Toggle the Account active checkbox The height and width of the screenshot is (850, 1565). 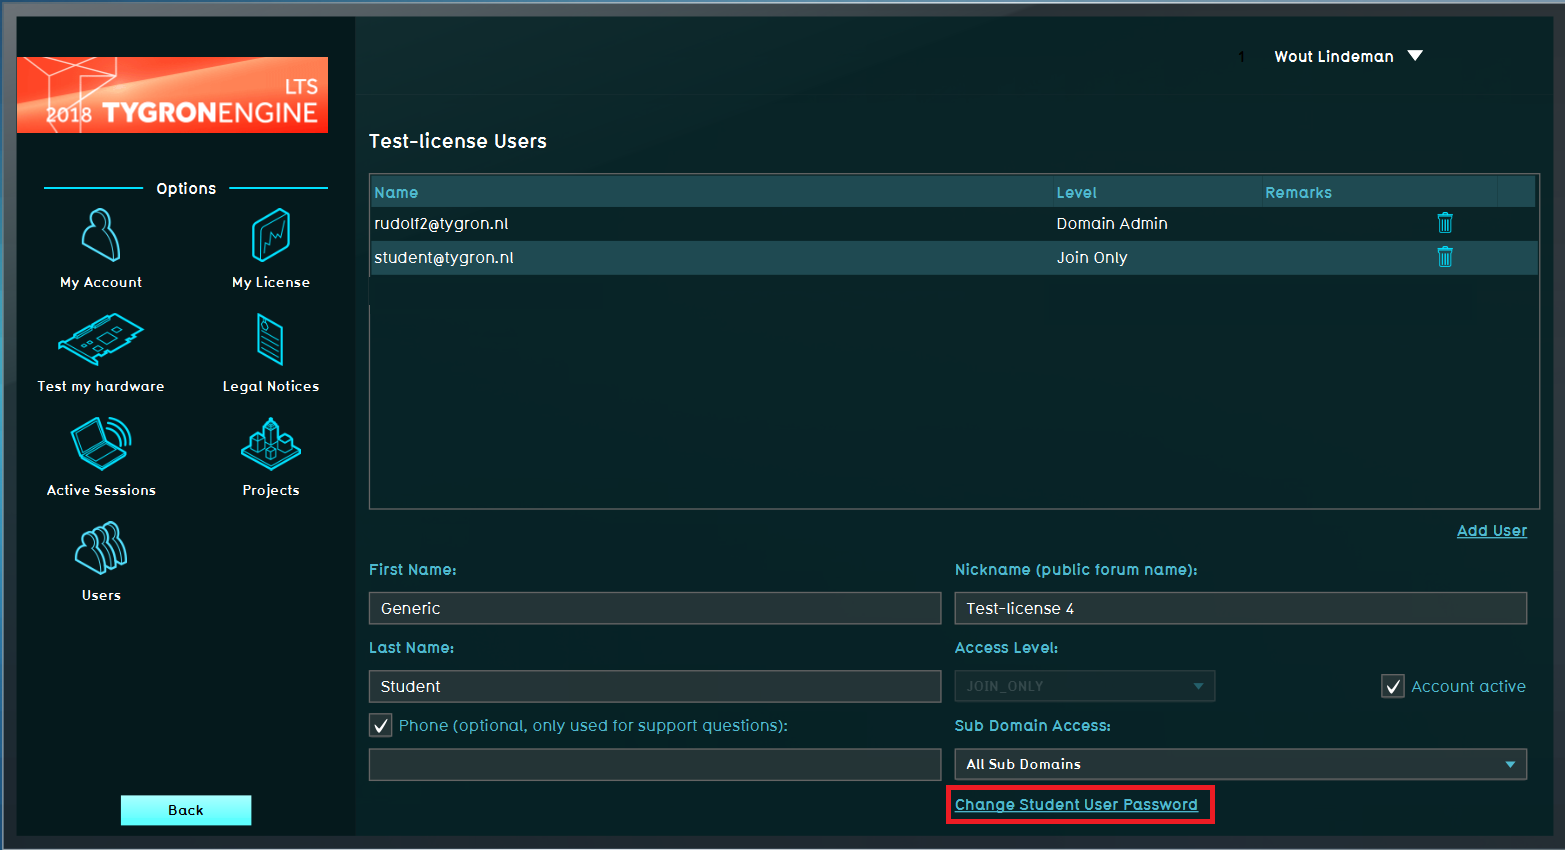pos(1393,686)
